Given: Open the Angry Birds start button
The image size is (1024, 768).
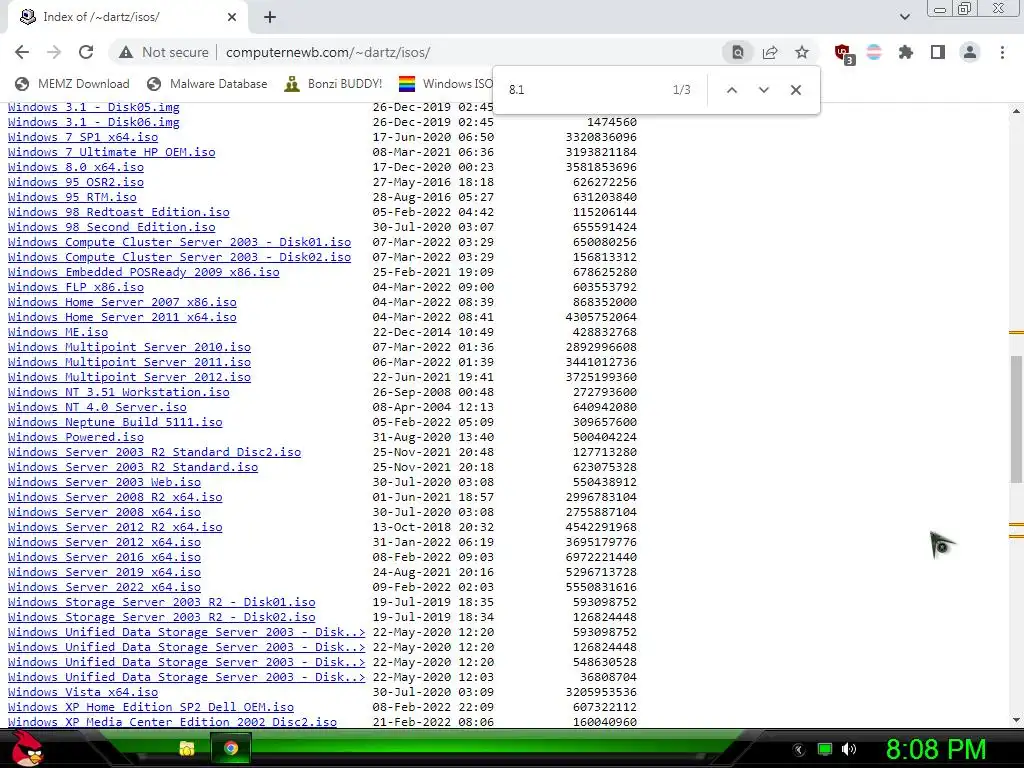Looking at the screenshot, I should 26,748.
